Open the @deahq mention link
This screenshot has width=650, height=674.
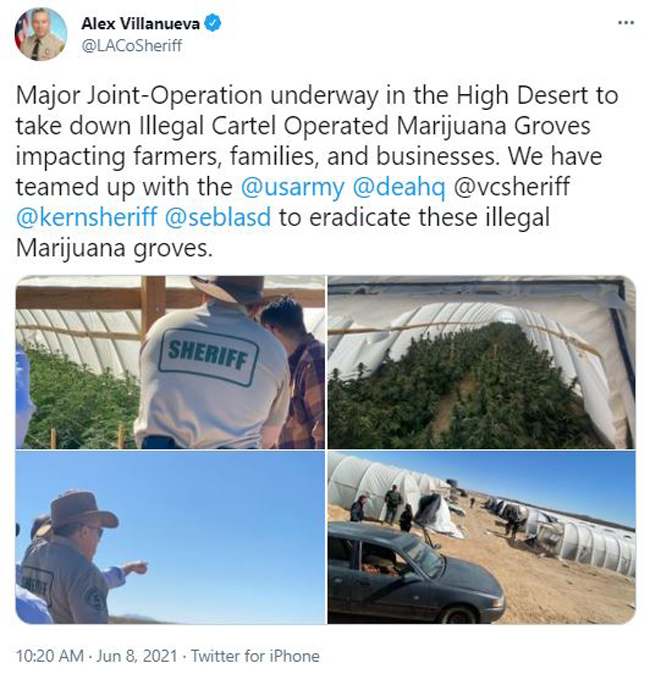[x=399, y=187]
